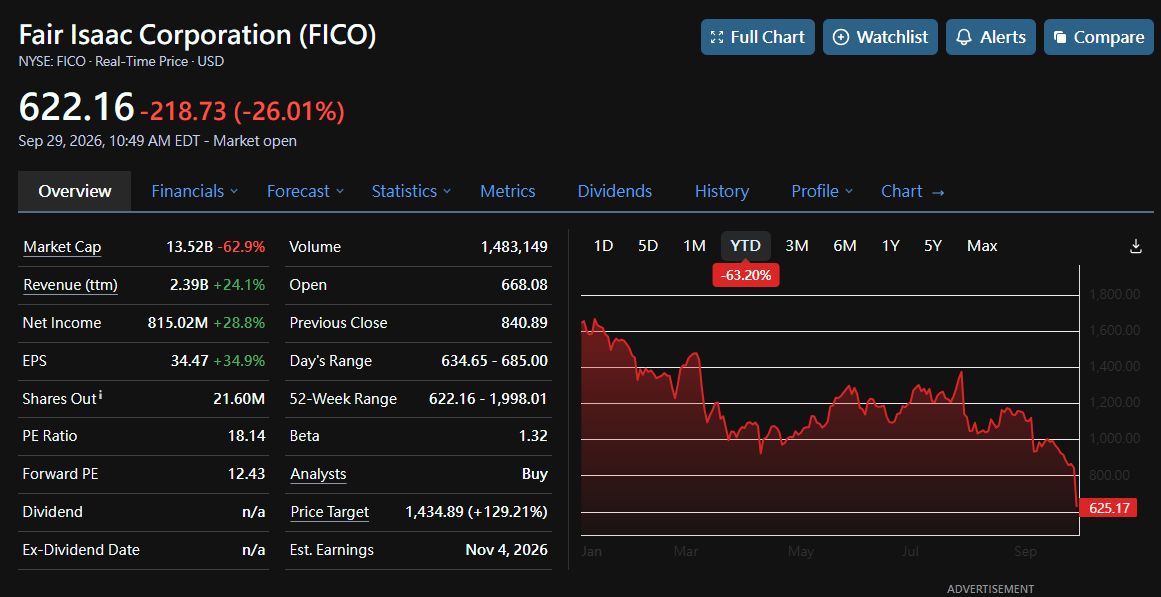Add FICO to Watchlist
Viewport: 1161px width, 597px height.
(x=880, y=37)
